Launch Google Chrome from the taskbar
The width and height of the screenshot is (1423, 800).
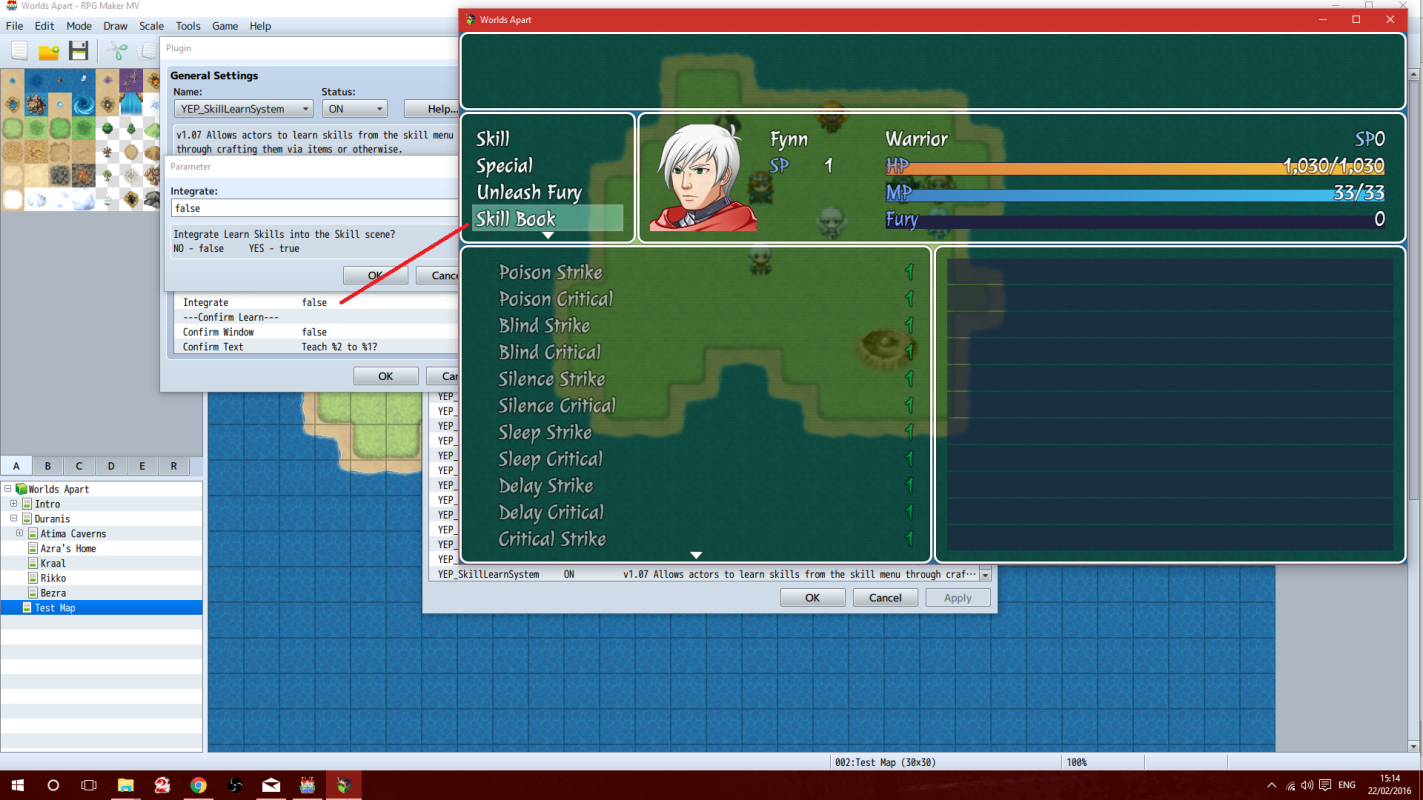pos(198,785)
